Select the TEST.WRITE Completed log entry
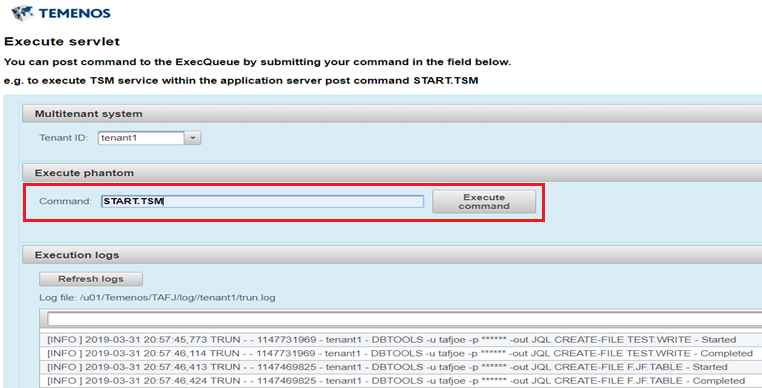 click(x=401, y=353)
